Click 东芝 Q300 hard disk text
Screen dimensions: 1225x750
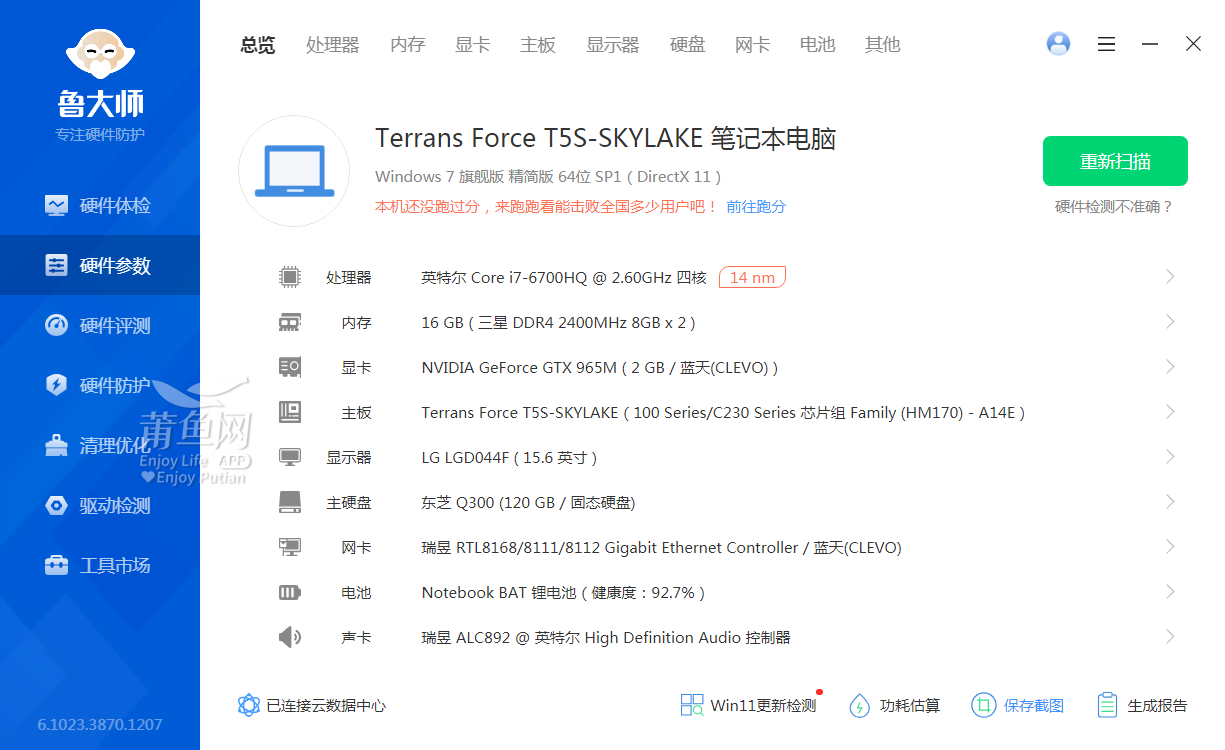(528, 502)
